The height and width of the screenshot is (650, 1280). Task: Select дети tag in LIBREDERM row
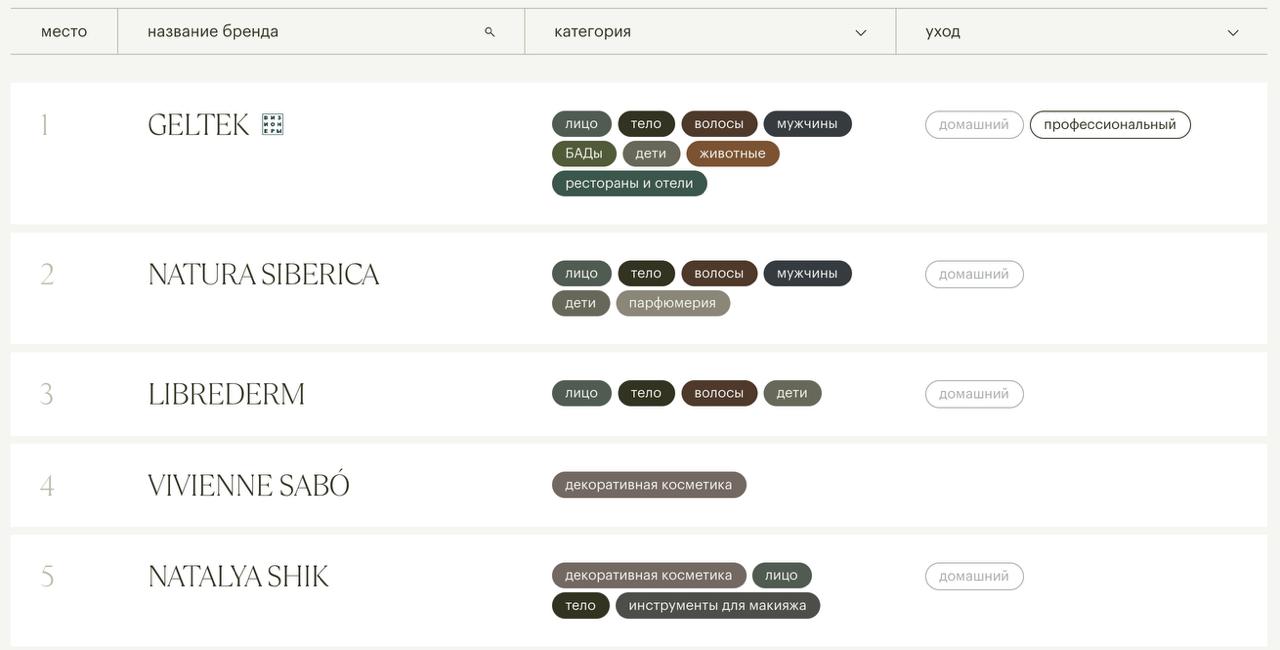792,393
